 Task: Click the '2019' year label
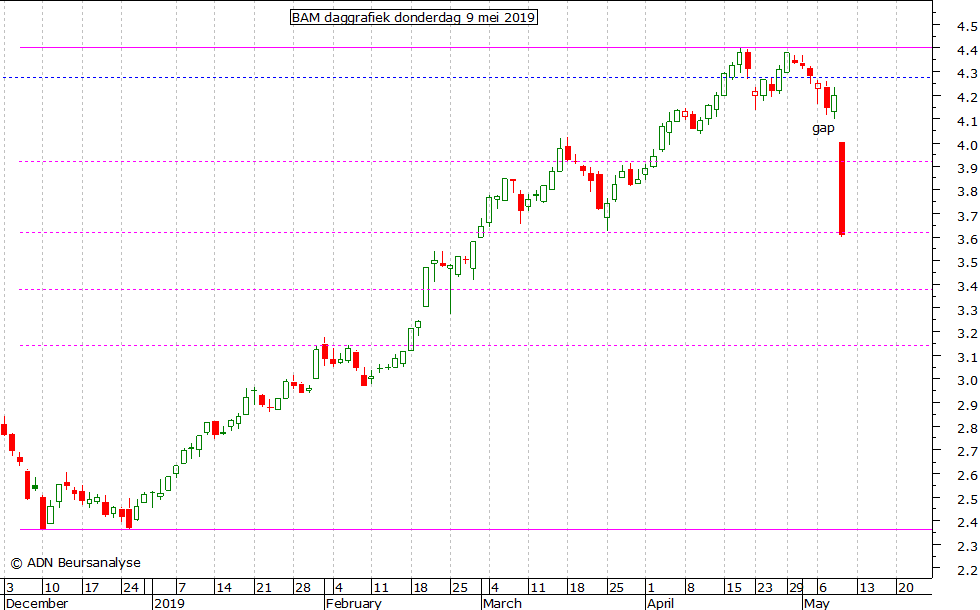point(169,603)
